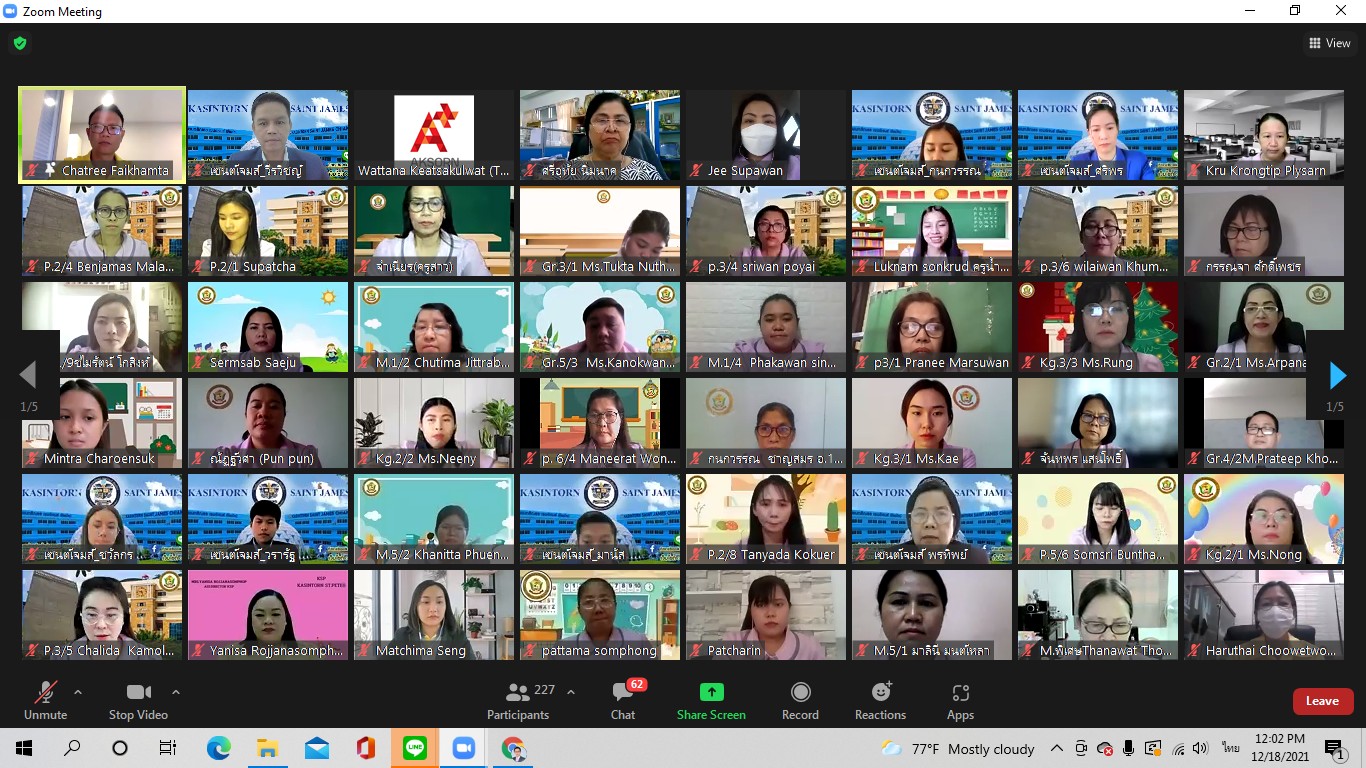
Task: Expand the caret next to Participants count
Action: coord(571,692)
